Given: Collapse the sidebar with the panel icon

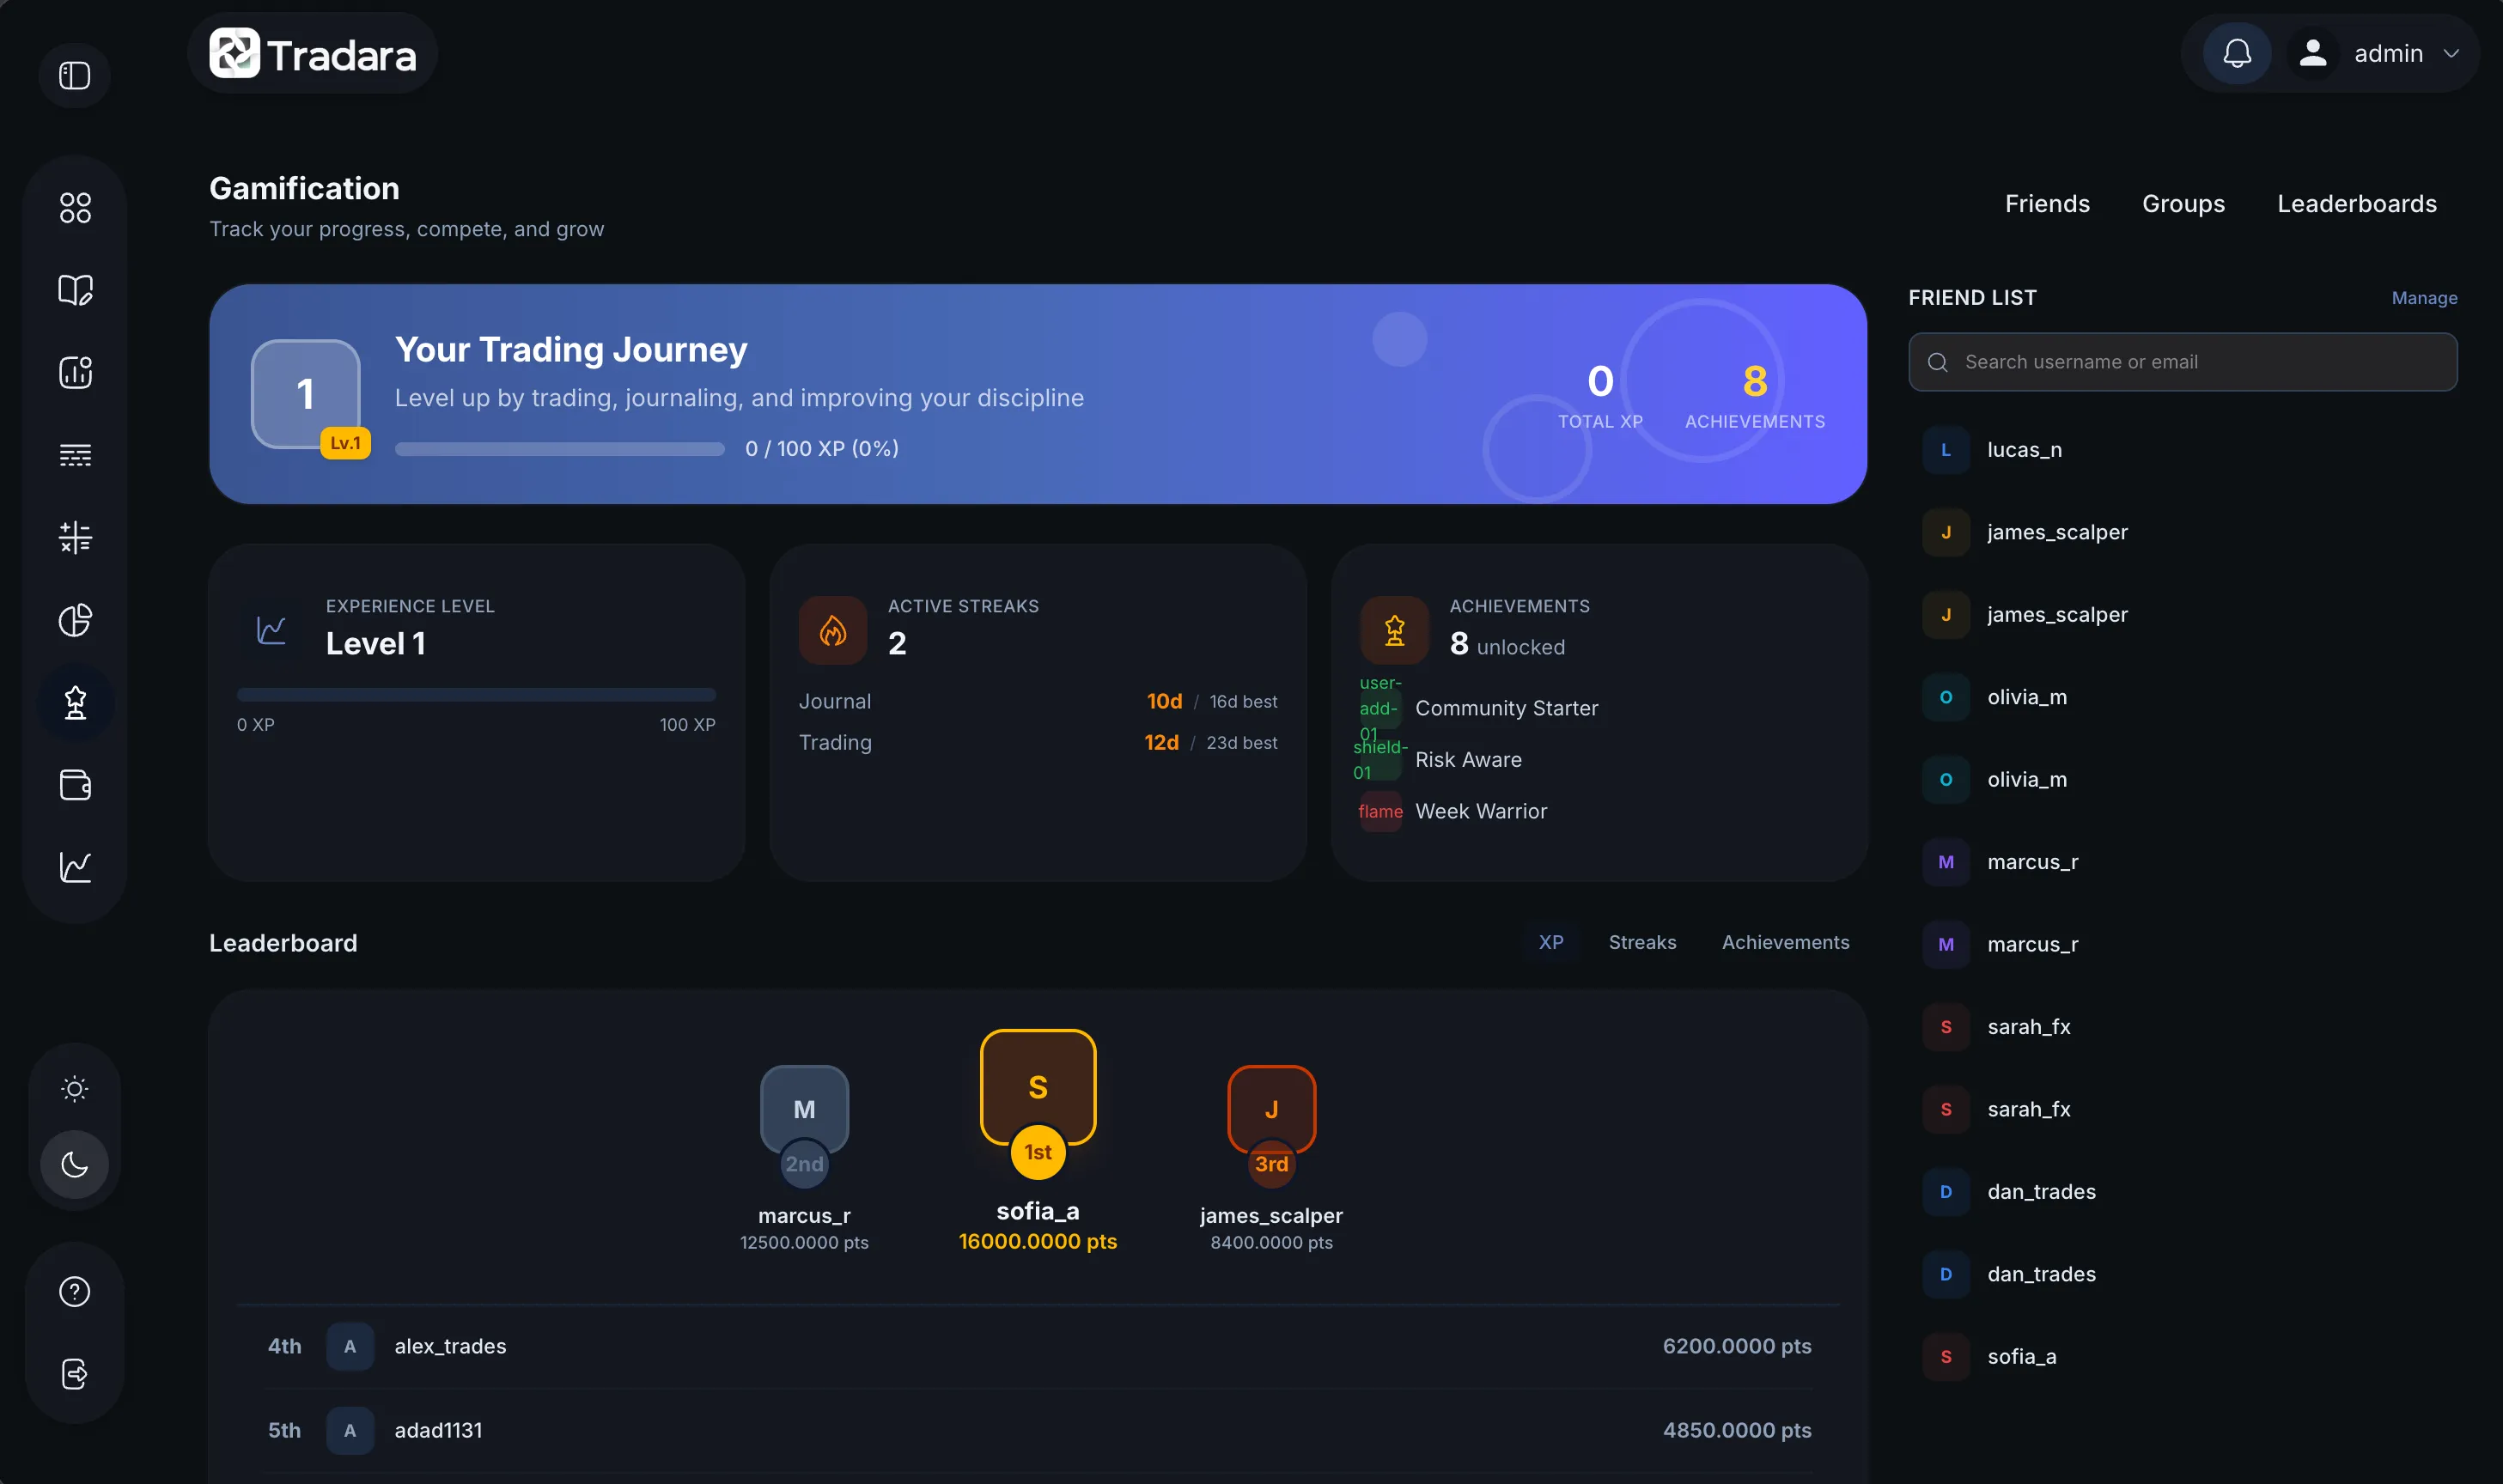Looking at the screenshot, I should point(75,76).
